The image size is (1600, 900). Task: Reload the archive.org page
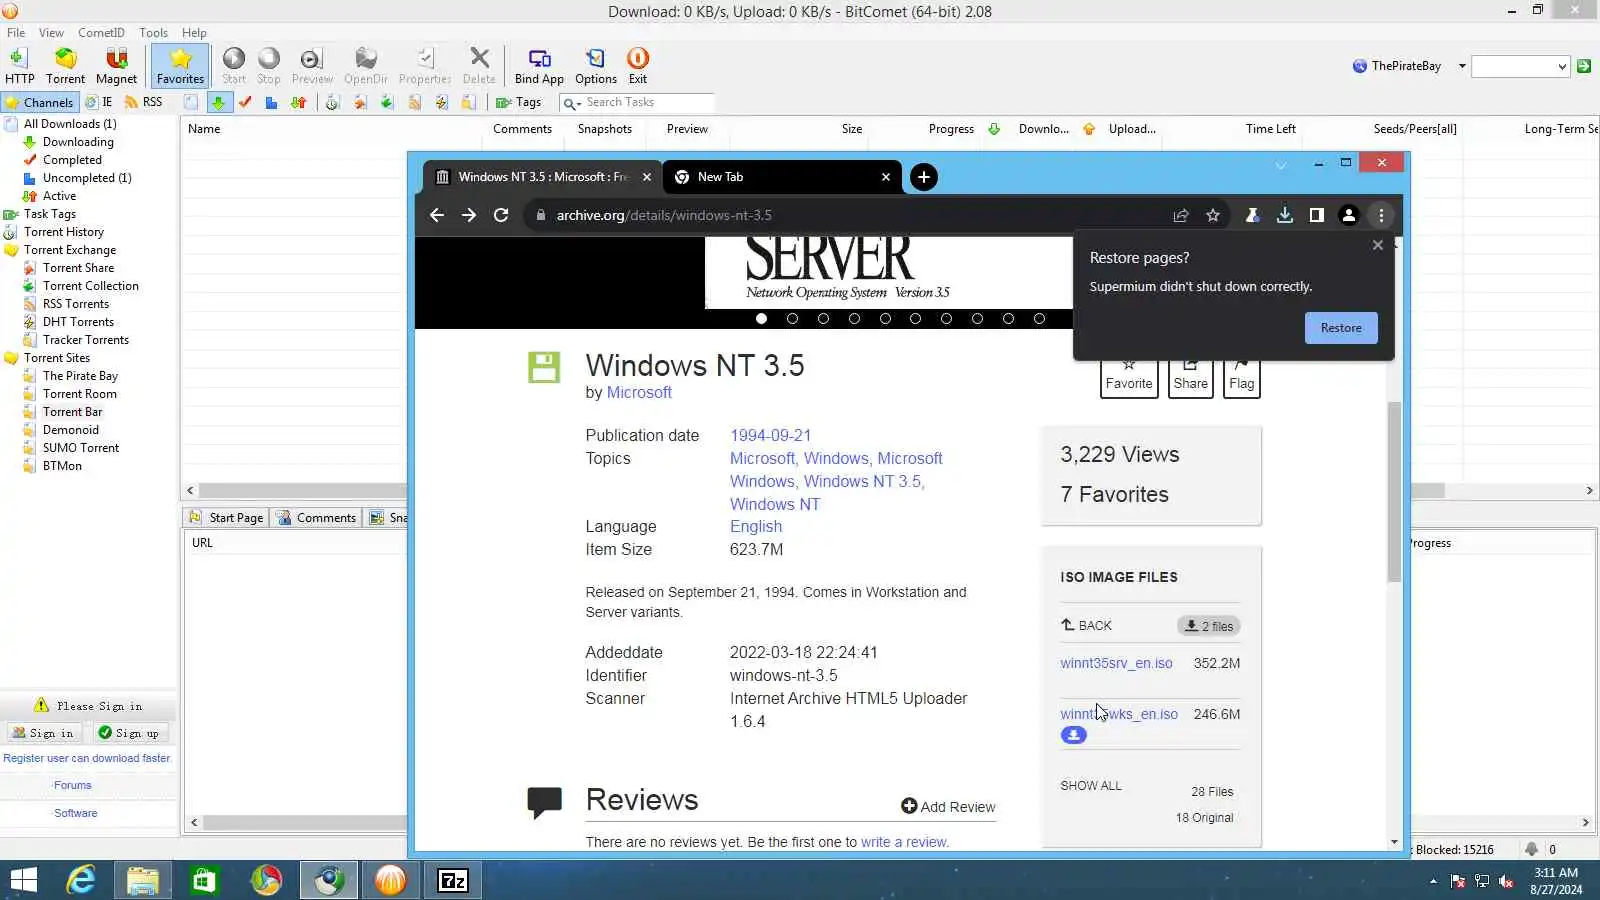(x=501, y=215)
